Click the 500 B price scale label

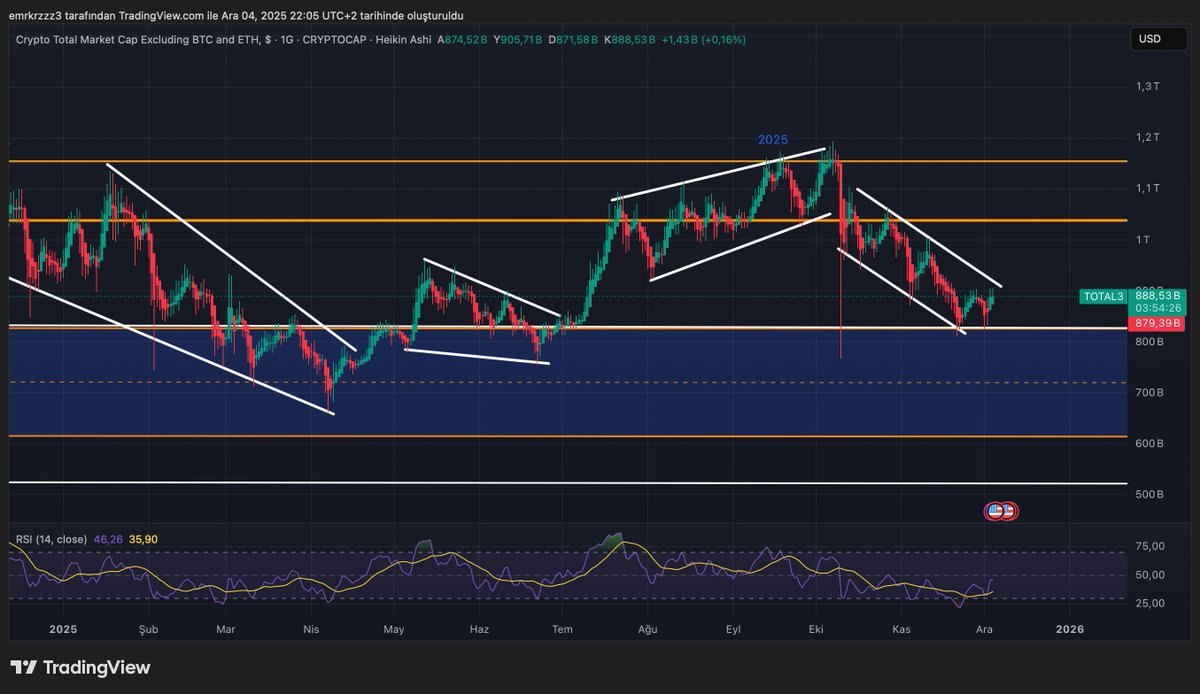coord(1147,495)
